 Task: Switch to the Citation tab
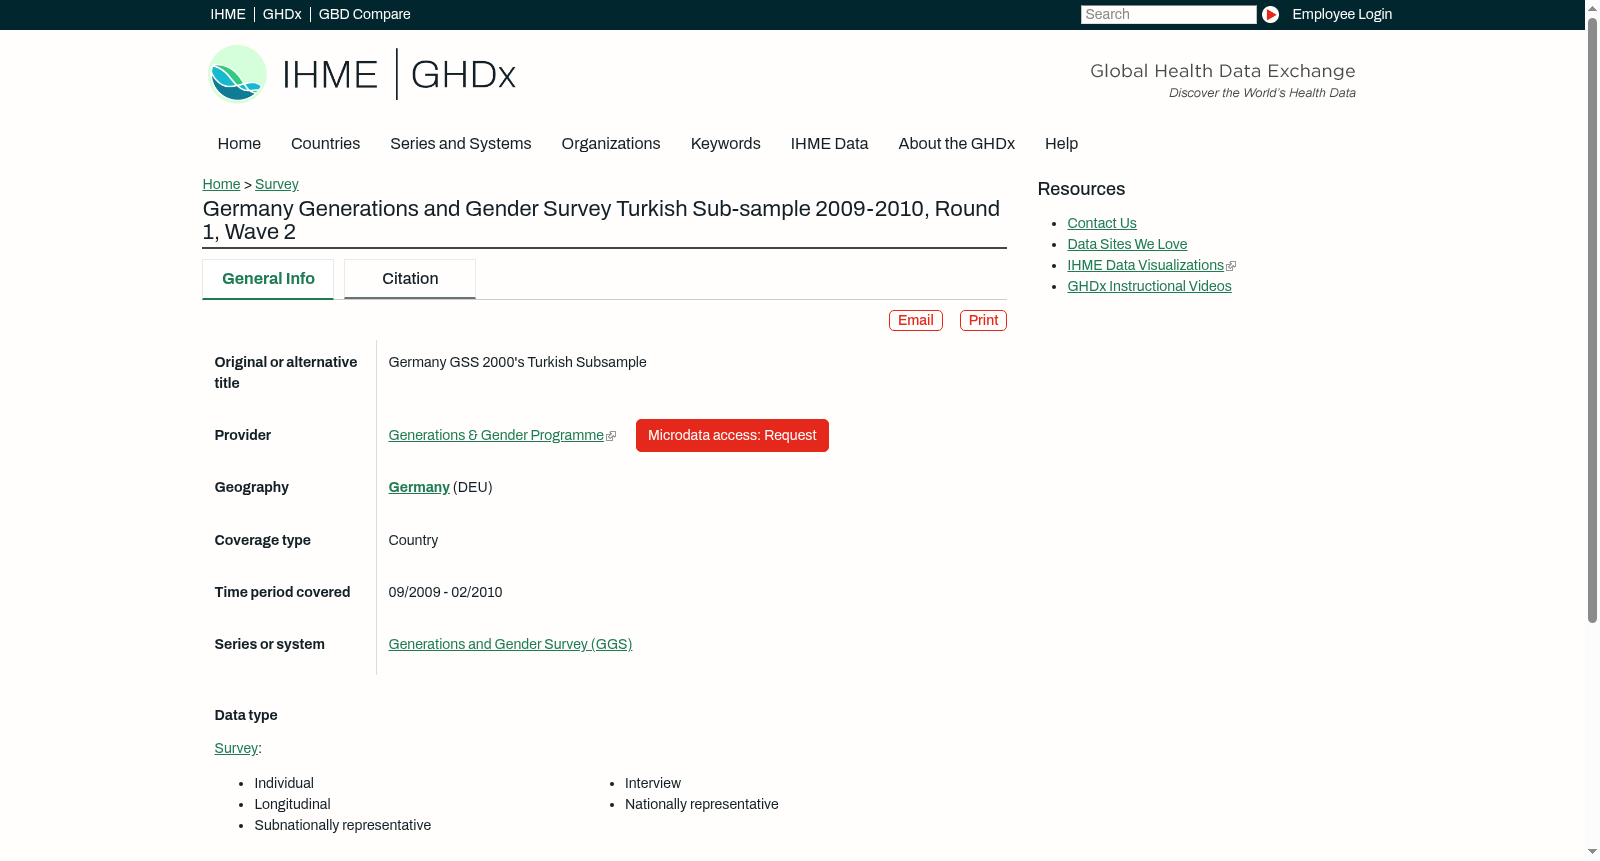pos(410,279)
